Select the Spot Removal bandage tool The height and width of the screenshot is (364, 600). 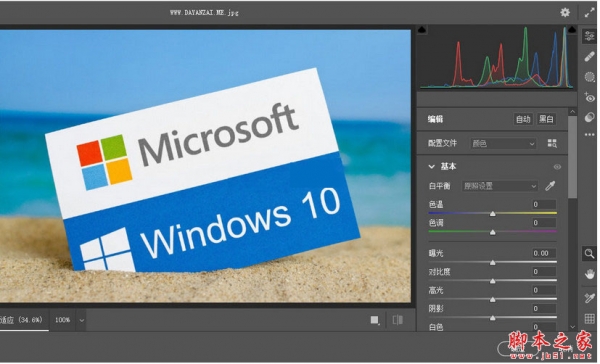click(x=589, y=57)
